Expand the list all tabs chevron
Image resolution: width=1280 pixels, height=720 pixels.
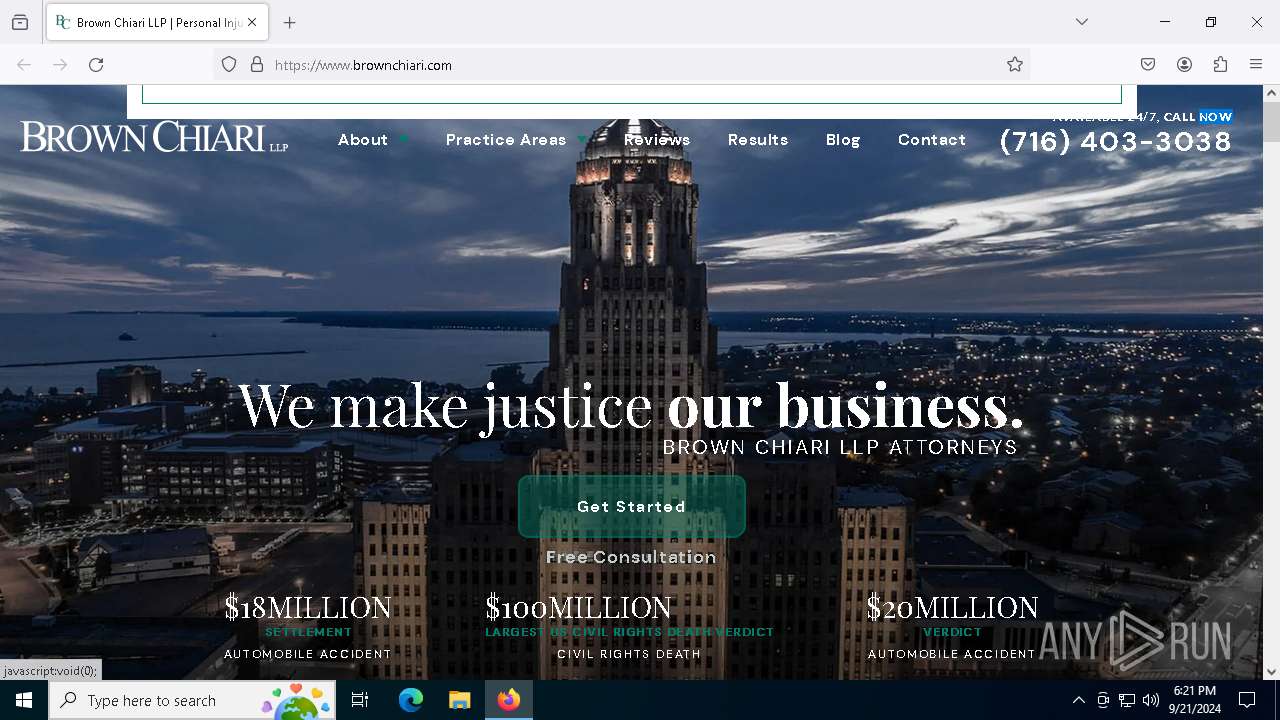point(1082,22)
